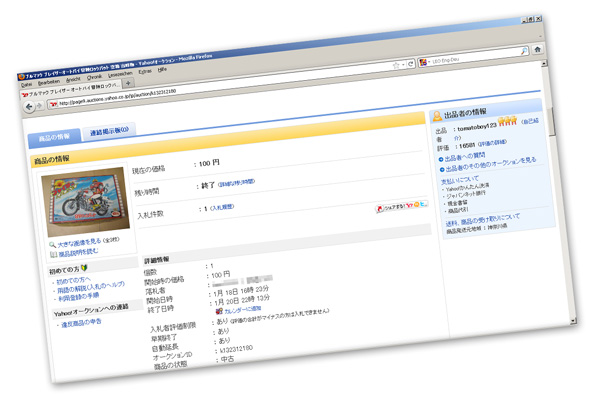Click the scrollbar up arrow

(x=544, y=63)
